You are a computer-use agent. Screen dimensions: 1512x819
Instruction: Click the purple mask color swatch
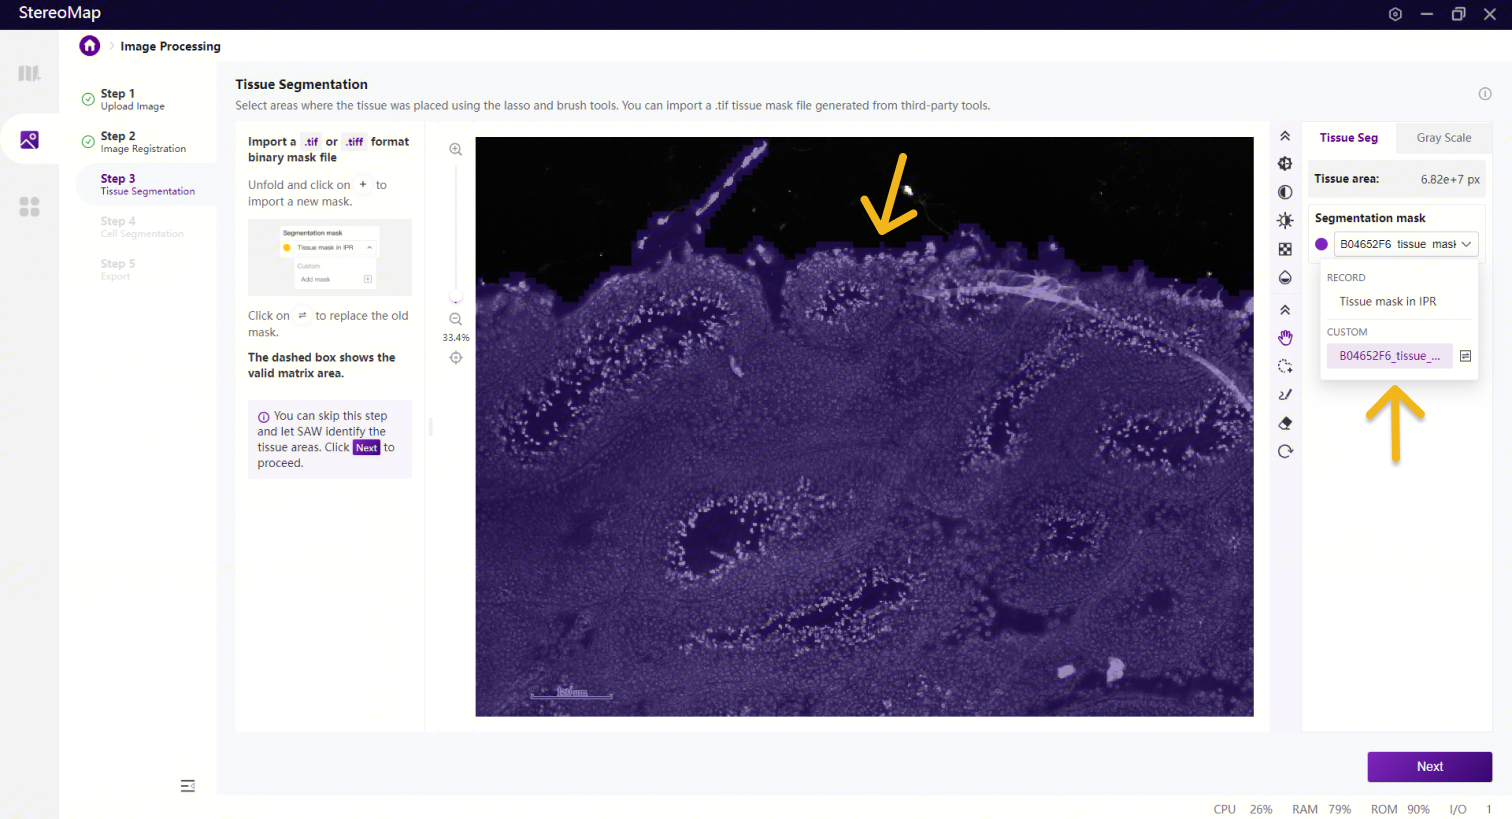[x=1321, y=244]
